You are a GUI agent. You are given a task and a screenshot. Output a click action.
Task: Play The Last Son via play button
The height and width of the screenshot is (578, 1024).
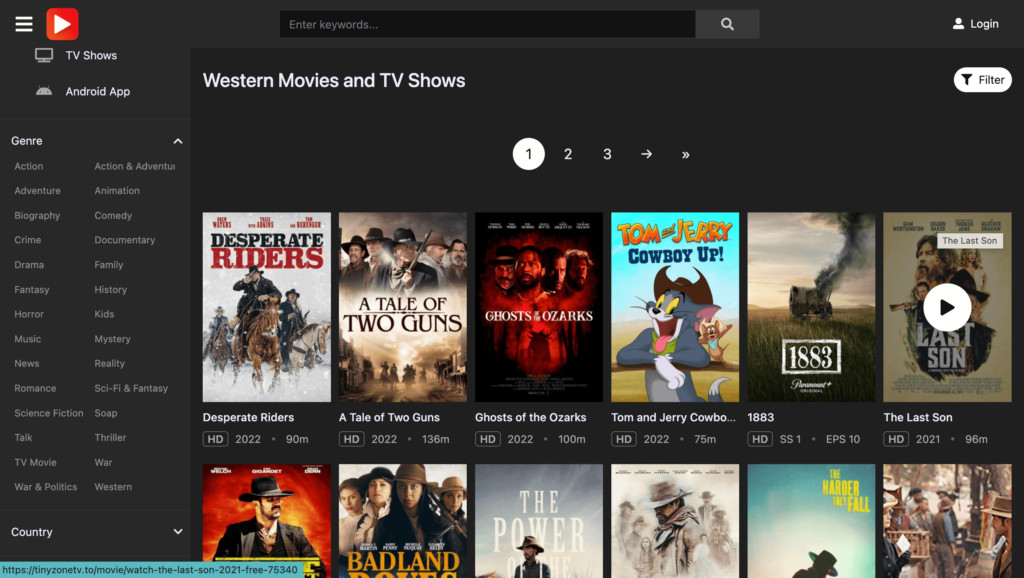tap(947, 307)
